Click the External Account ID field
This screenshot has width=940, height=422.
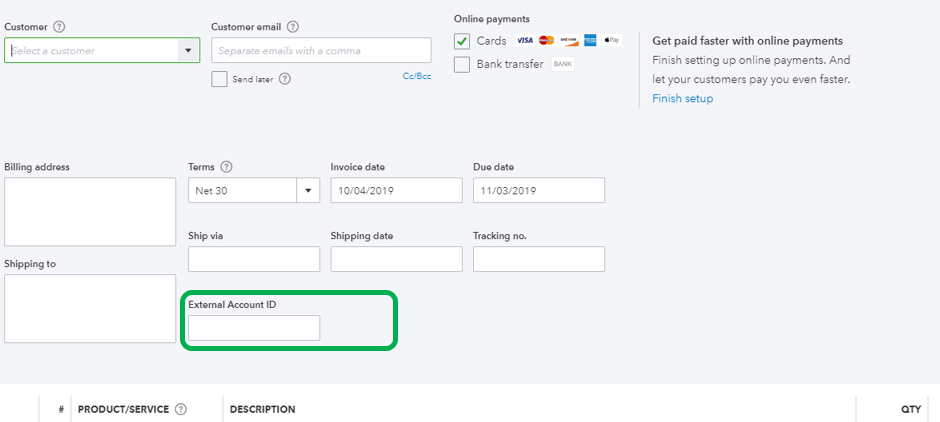[254, 328]
